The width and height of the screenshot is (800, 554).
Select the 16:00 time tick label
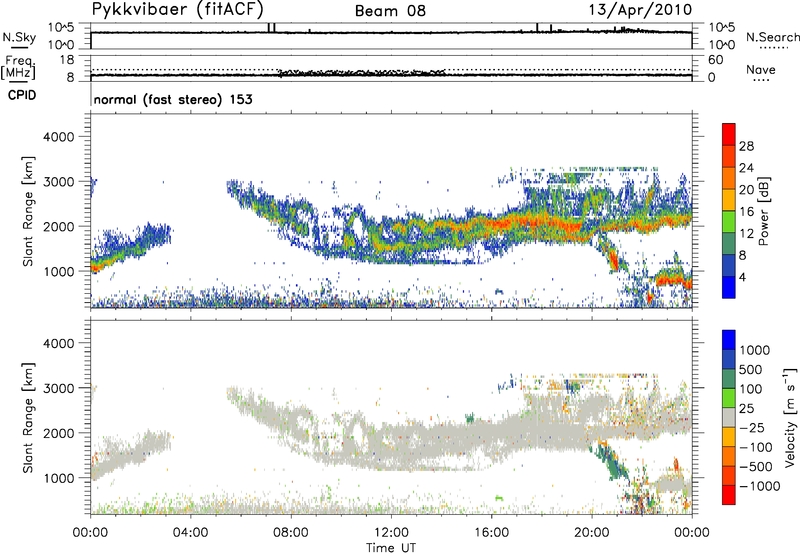click(x=491, y=533)
